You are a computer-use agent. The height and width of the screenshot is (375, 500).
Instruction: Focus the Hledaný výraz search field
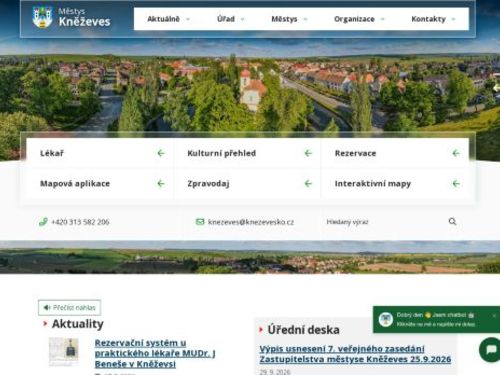[x=383, y=222]
